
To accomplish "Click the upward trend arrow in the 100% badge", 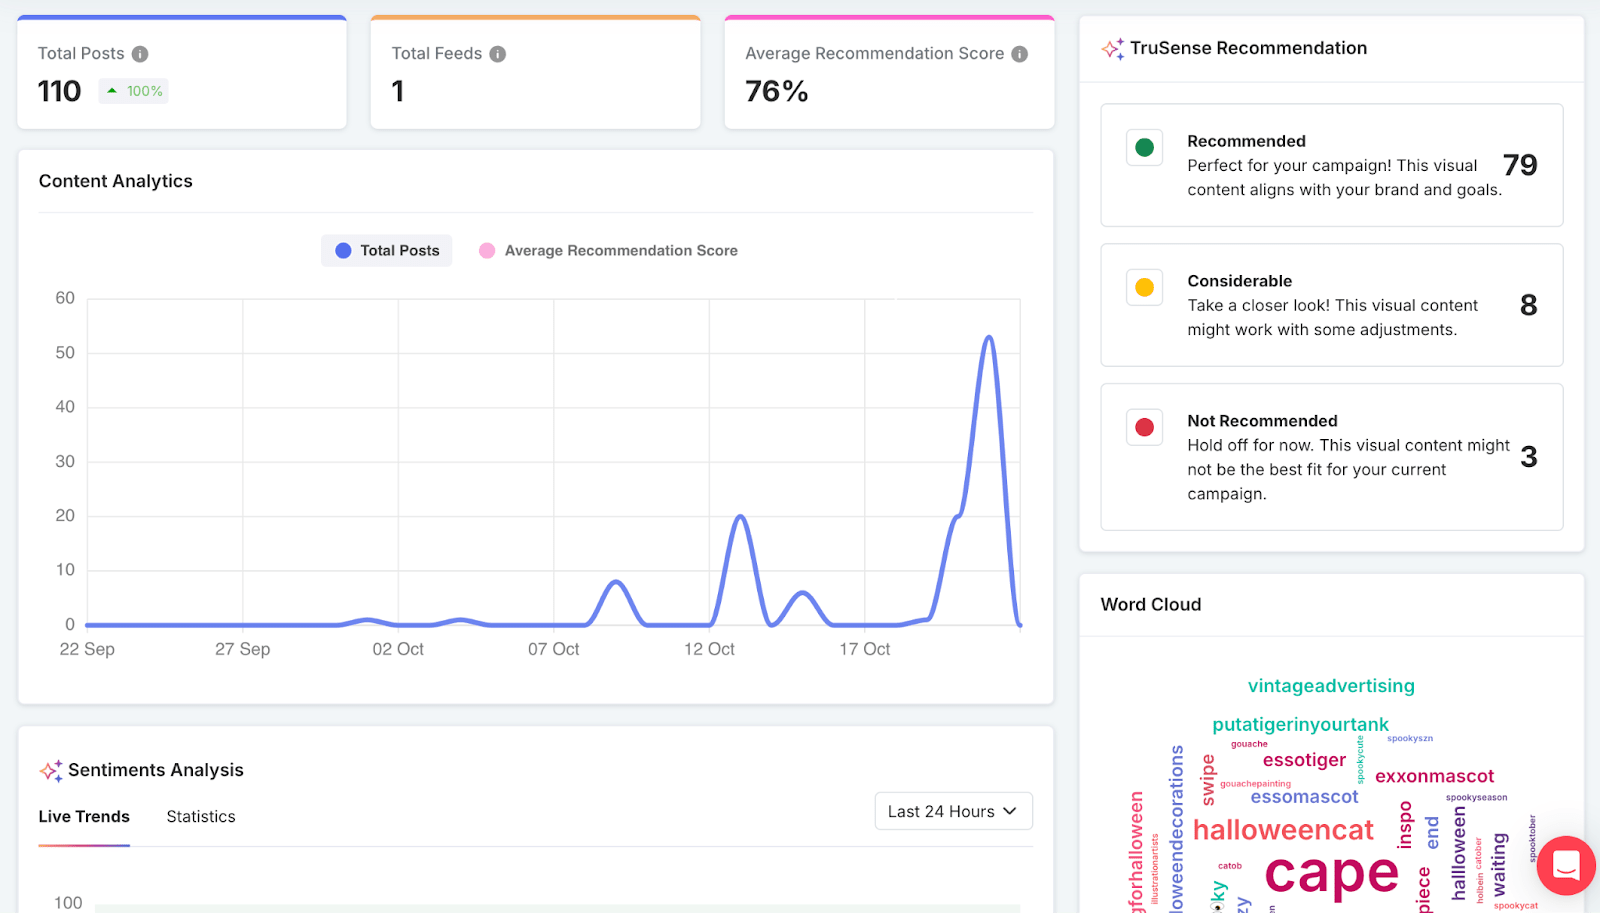I will [112, 90].
